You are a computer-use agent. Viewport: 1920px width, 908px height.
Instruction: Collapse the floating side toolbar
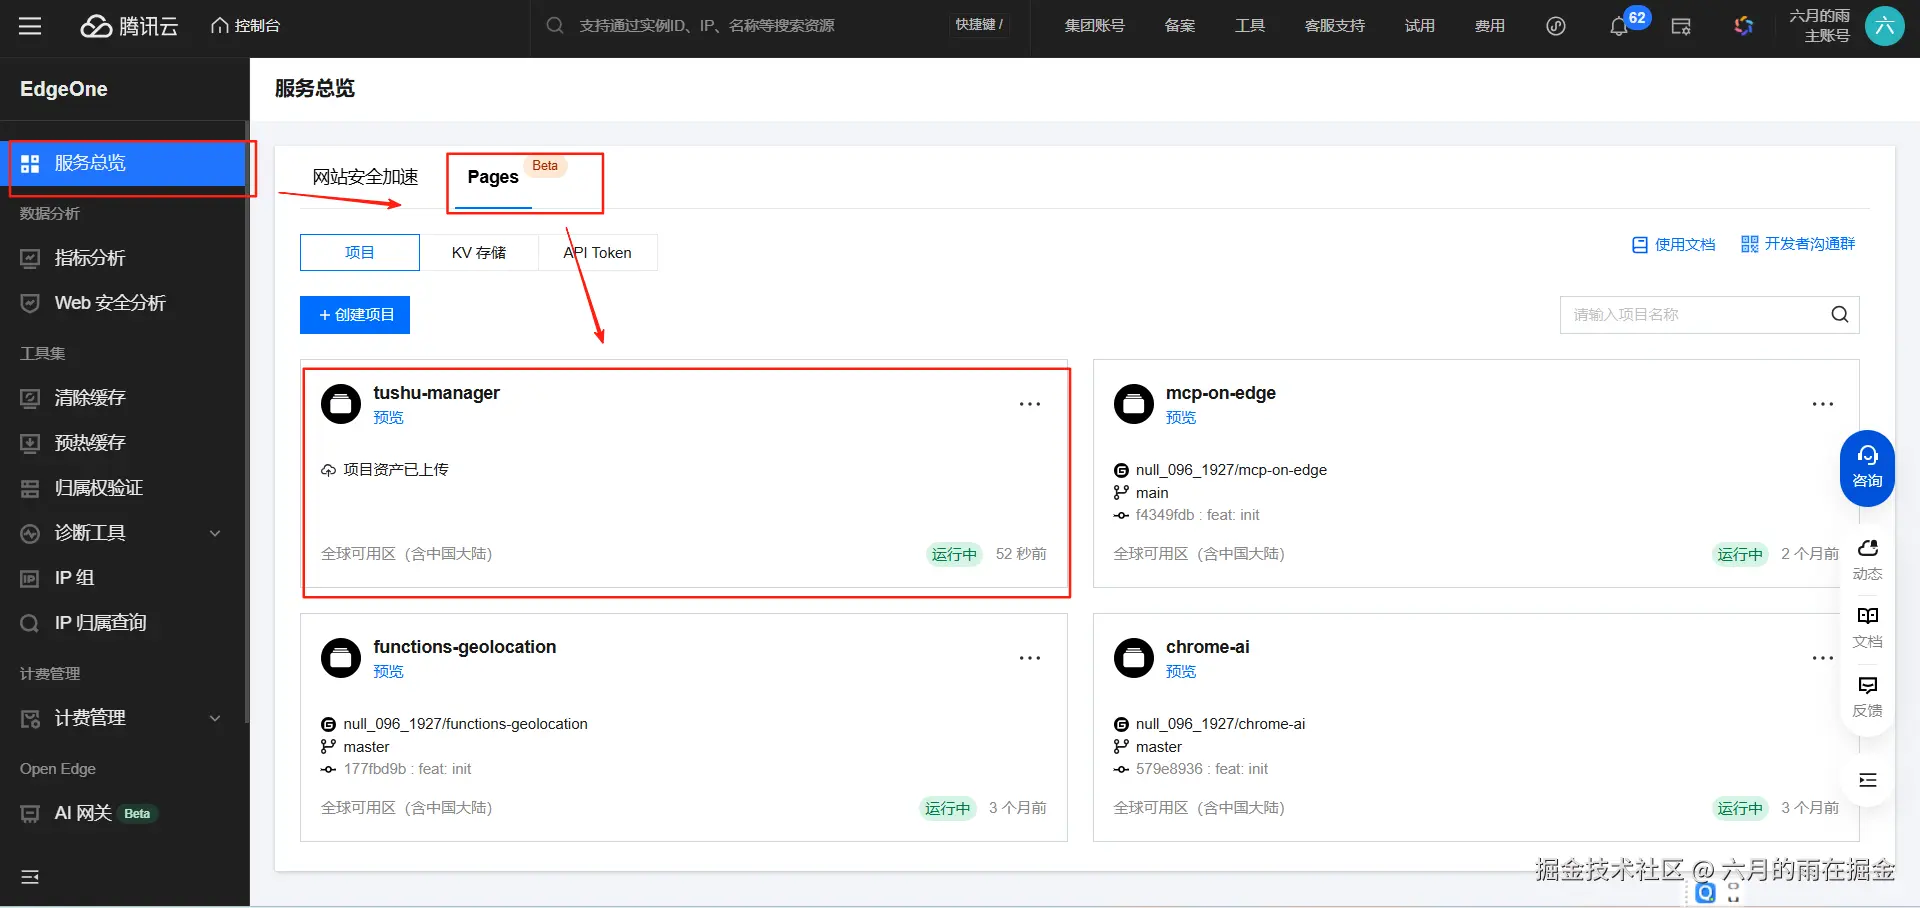tap(1867, 780)
